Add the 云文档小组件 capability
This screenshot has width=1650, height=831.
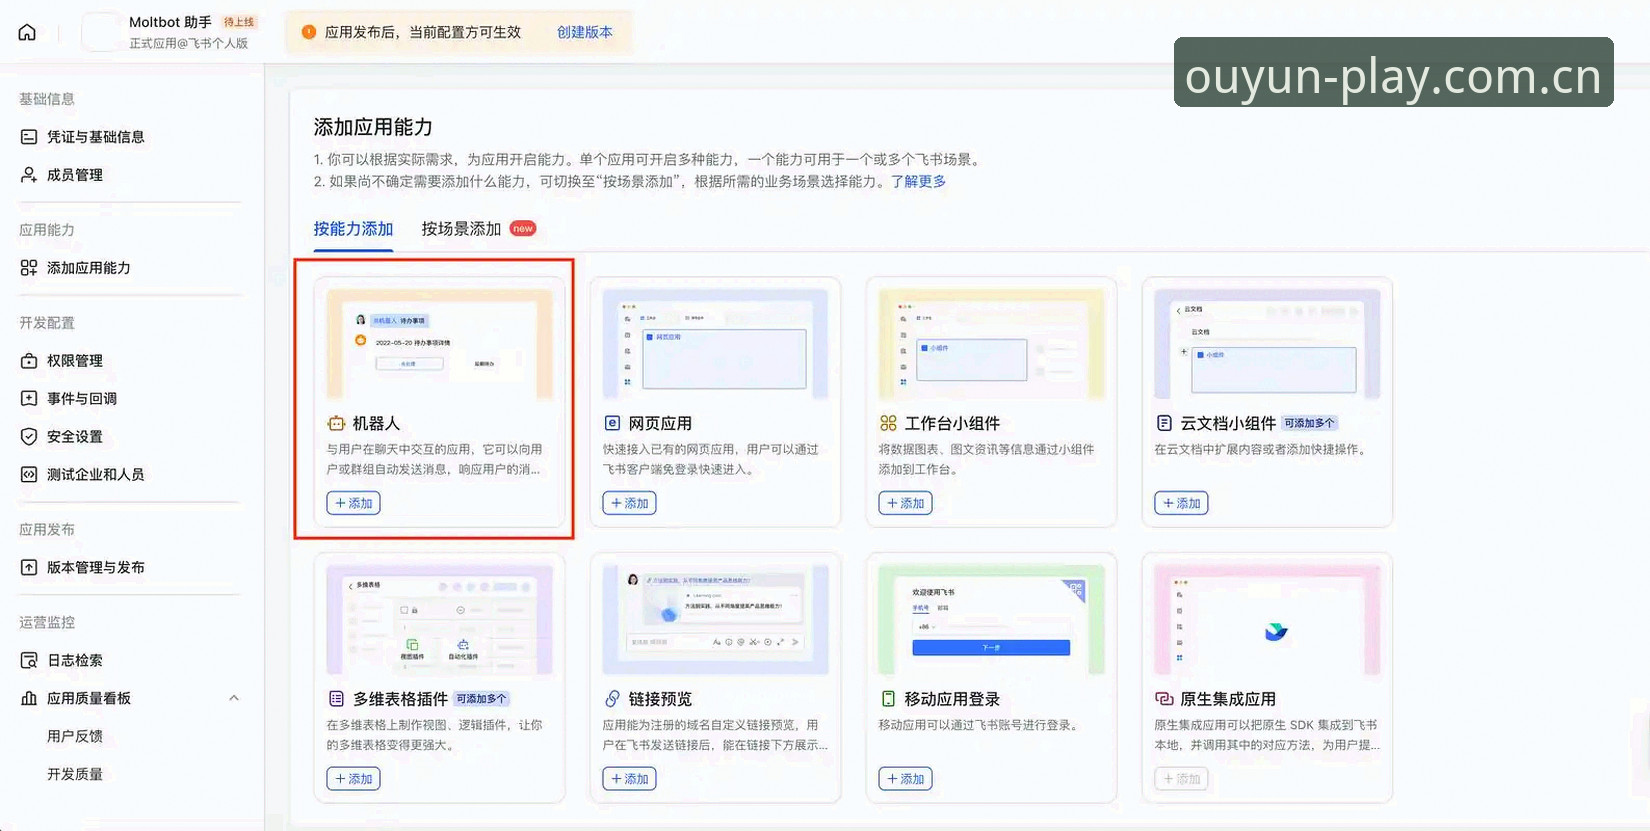(1181, 503)
